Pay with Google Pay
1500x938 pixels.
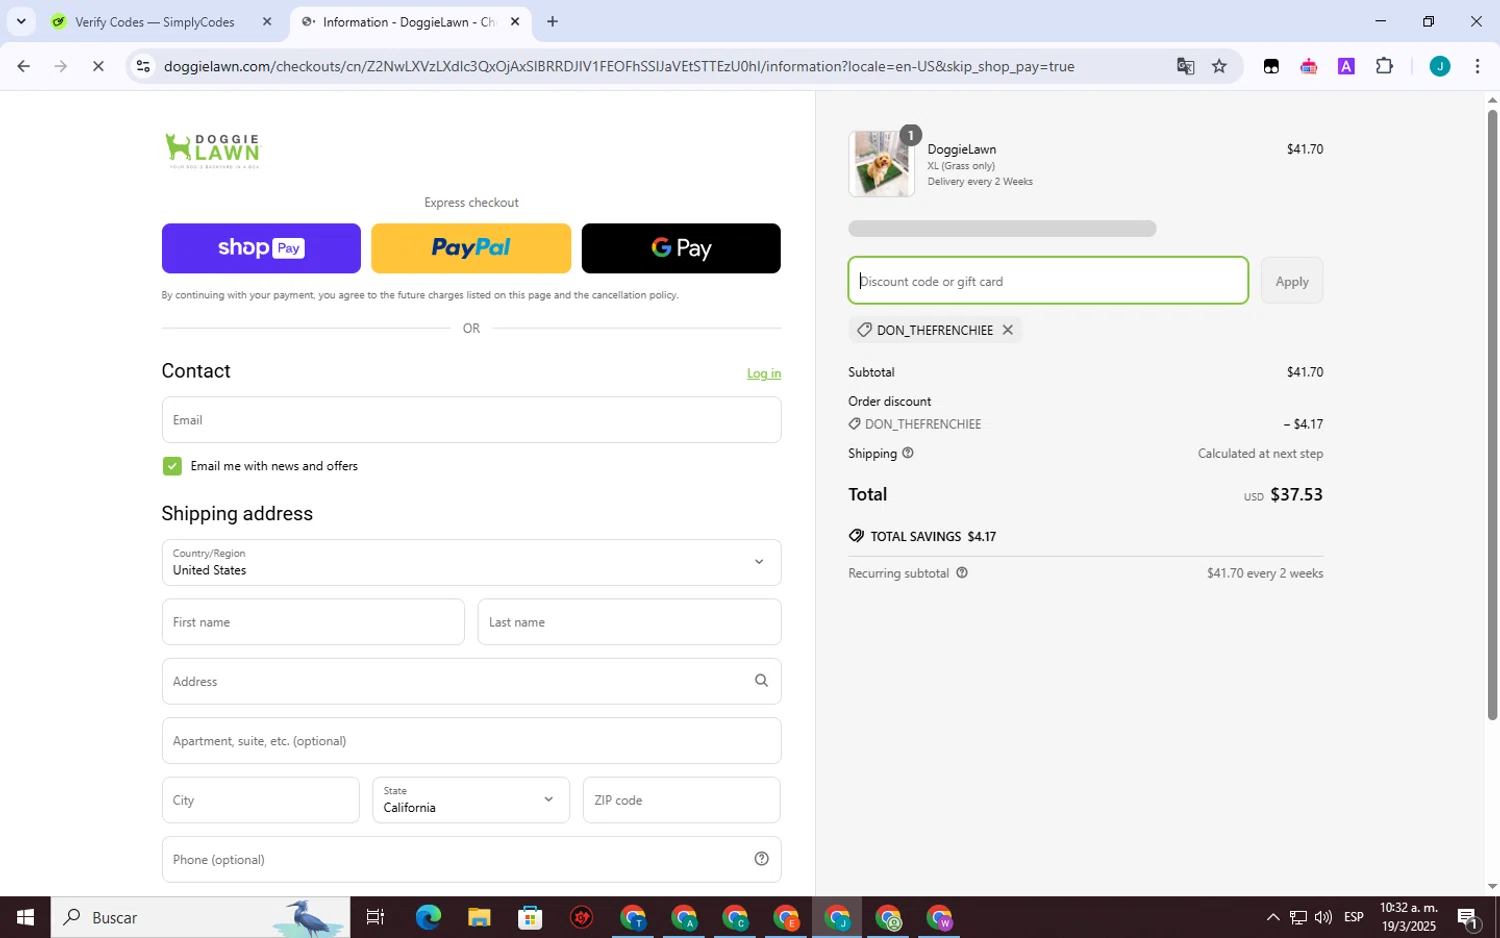tap(681, 248)
